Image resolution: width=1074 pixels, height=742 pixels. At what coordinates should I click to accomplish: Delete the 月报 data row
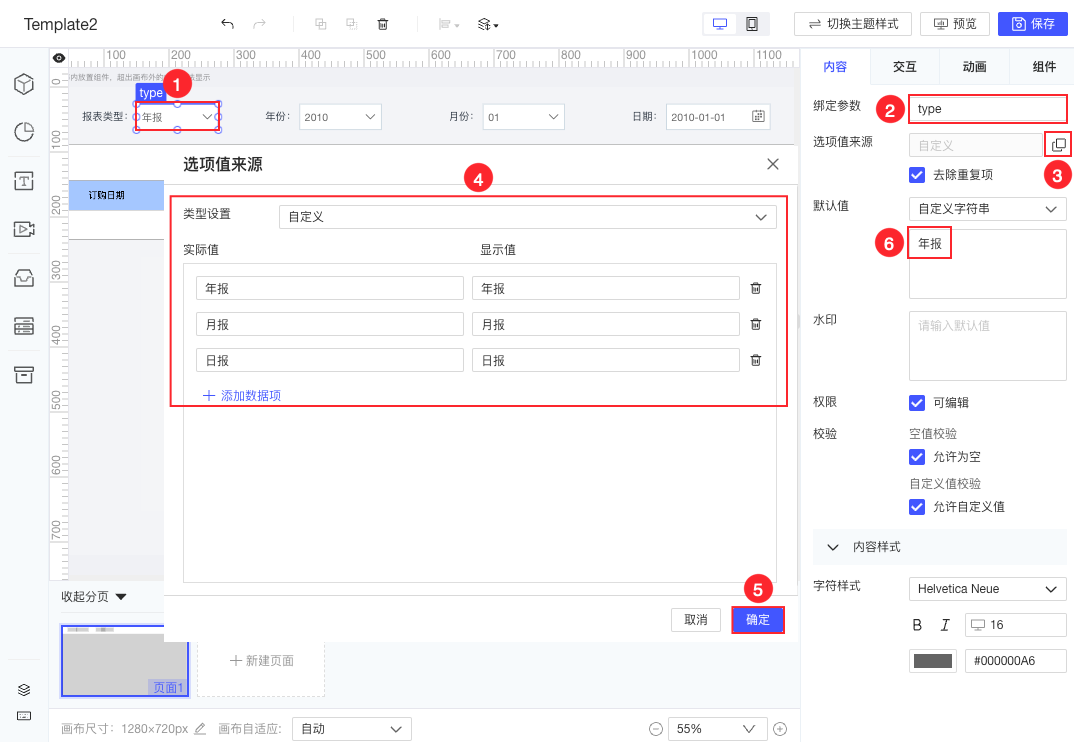click(755, 324)
